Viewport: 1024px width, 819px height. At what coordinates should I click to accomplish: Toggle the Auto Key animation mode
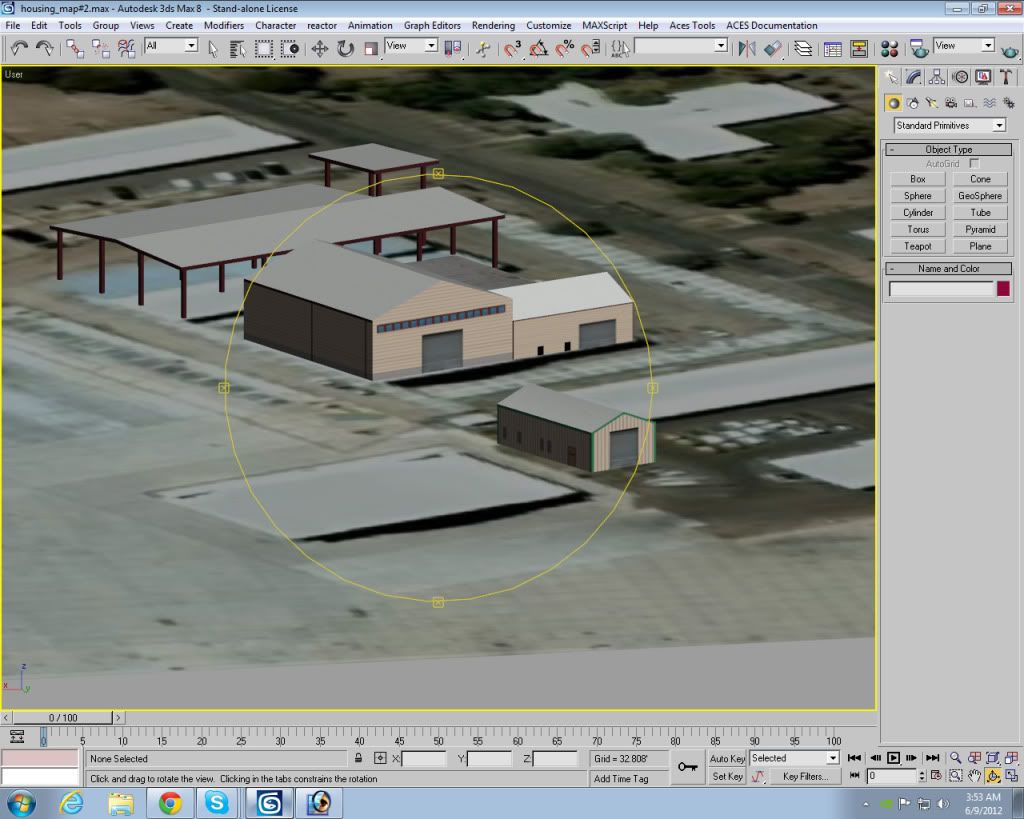click(x=727, y=759)
